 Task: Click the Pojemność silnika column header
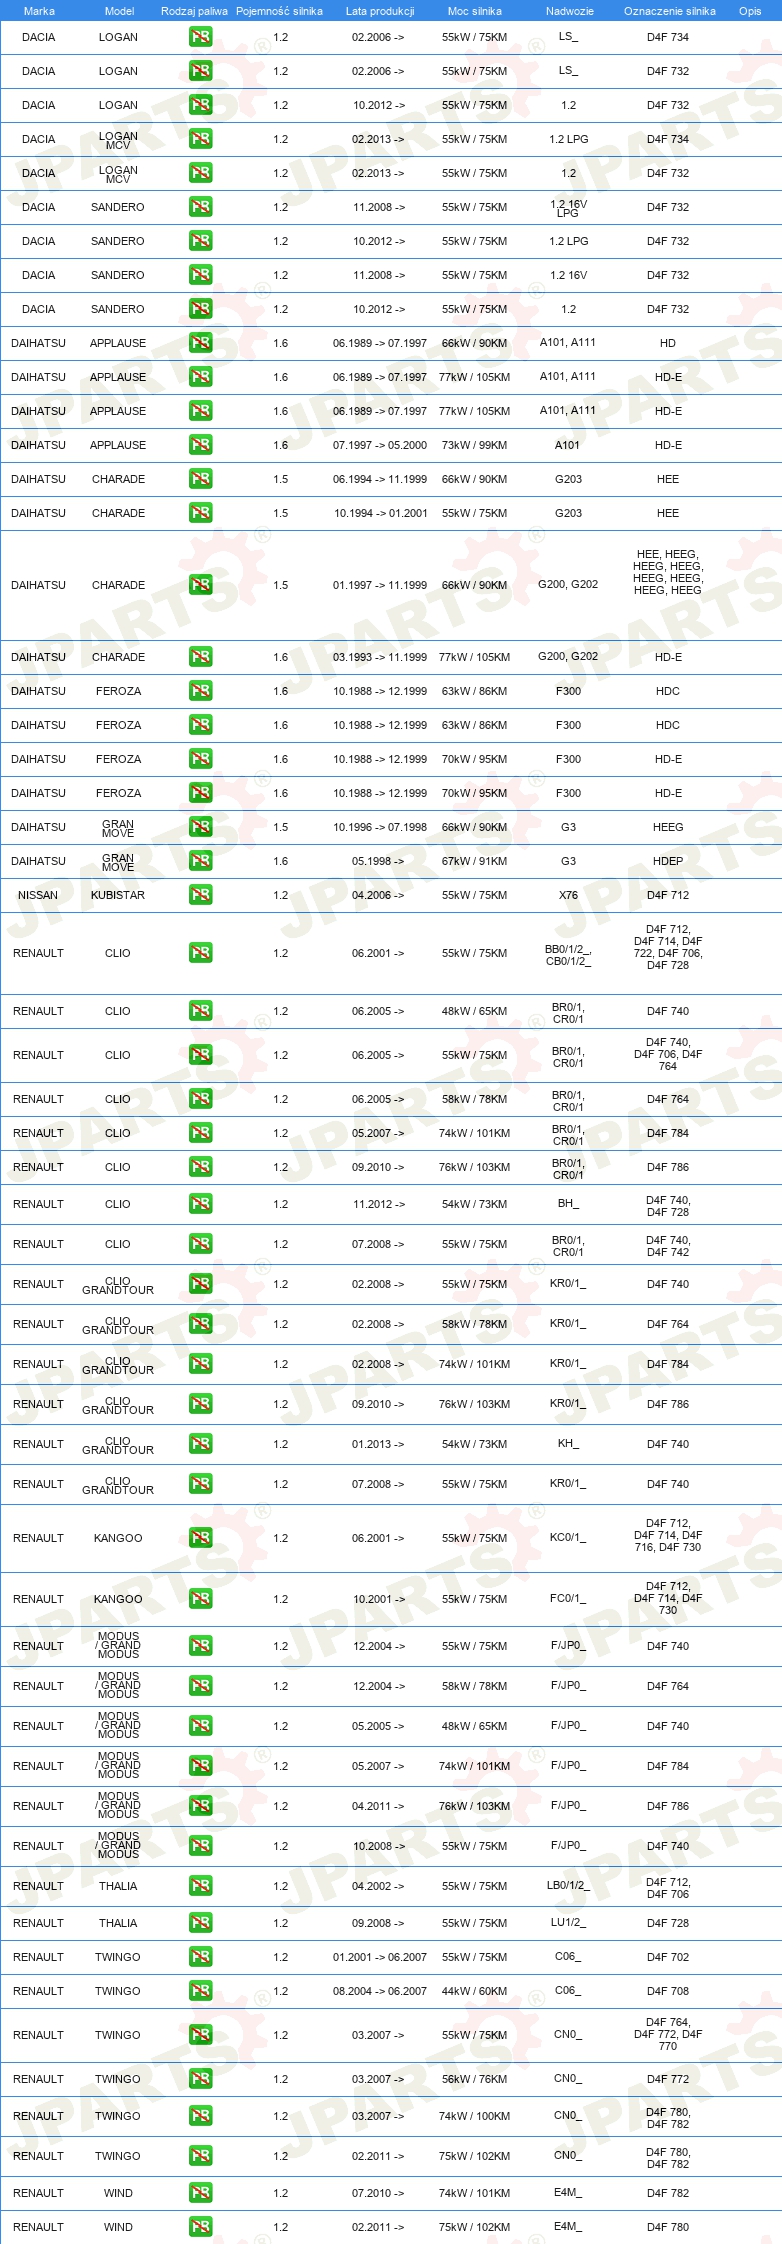pos(279,11)
